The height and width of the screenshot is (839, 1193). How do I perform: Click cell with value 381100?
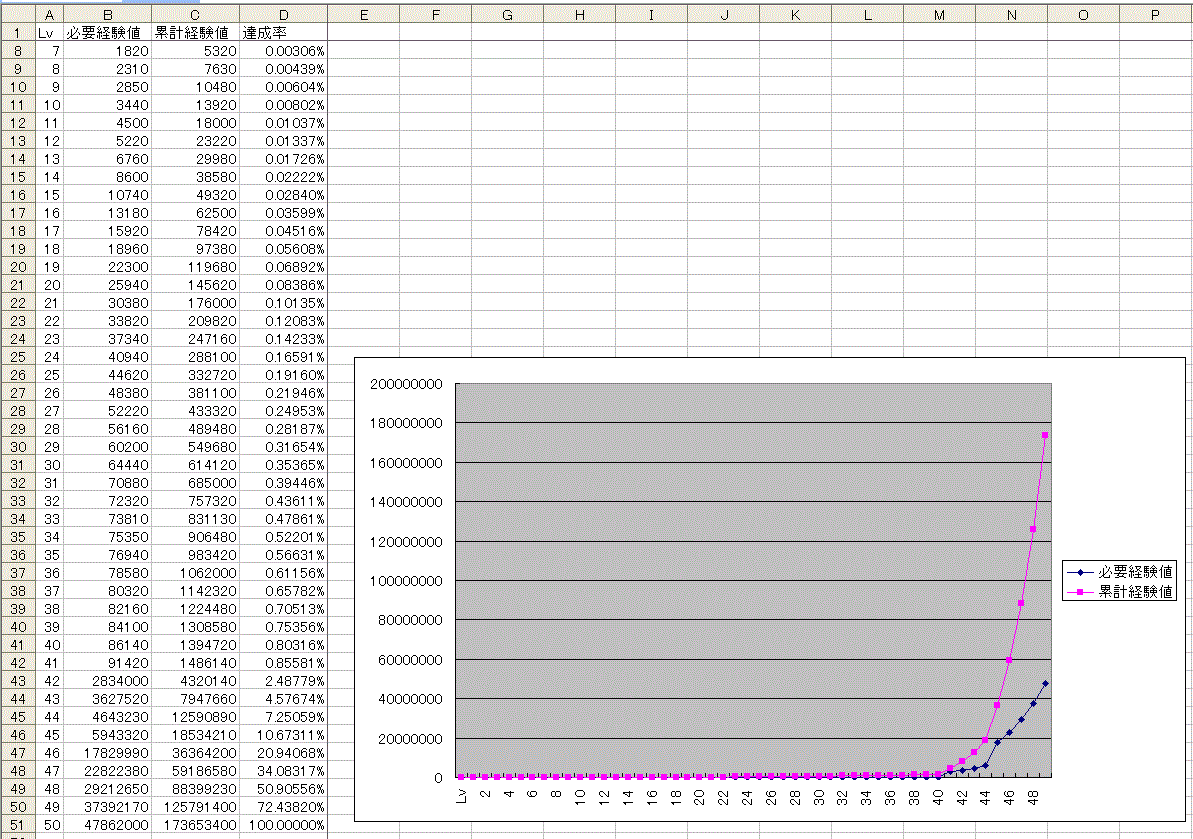(196, 393)
